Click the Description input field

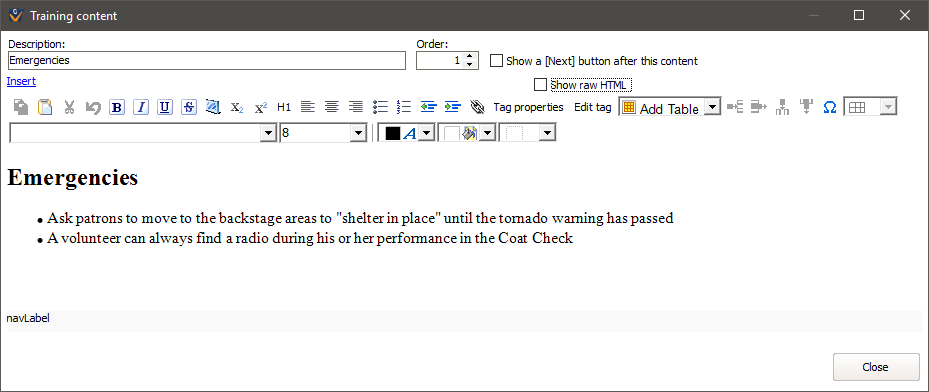[x=207, y=60]
